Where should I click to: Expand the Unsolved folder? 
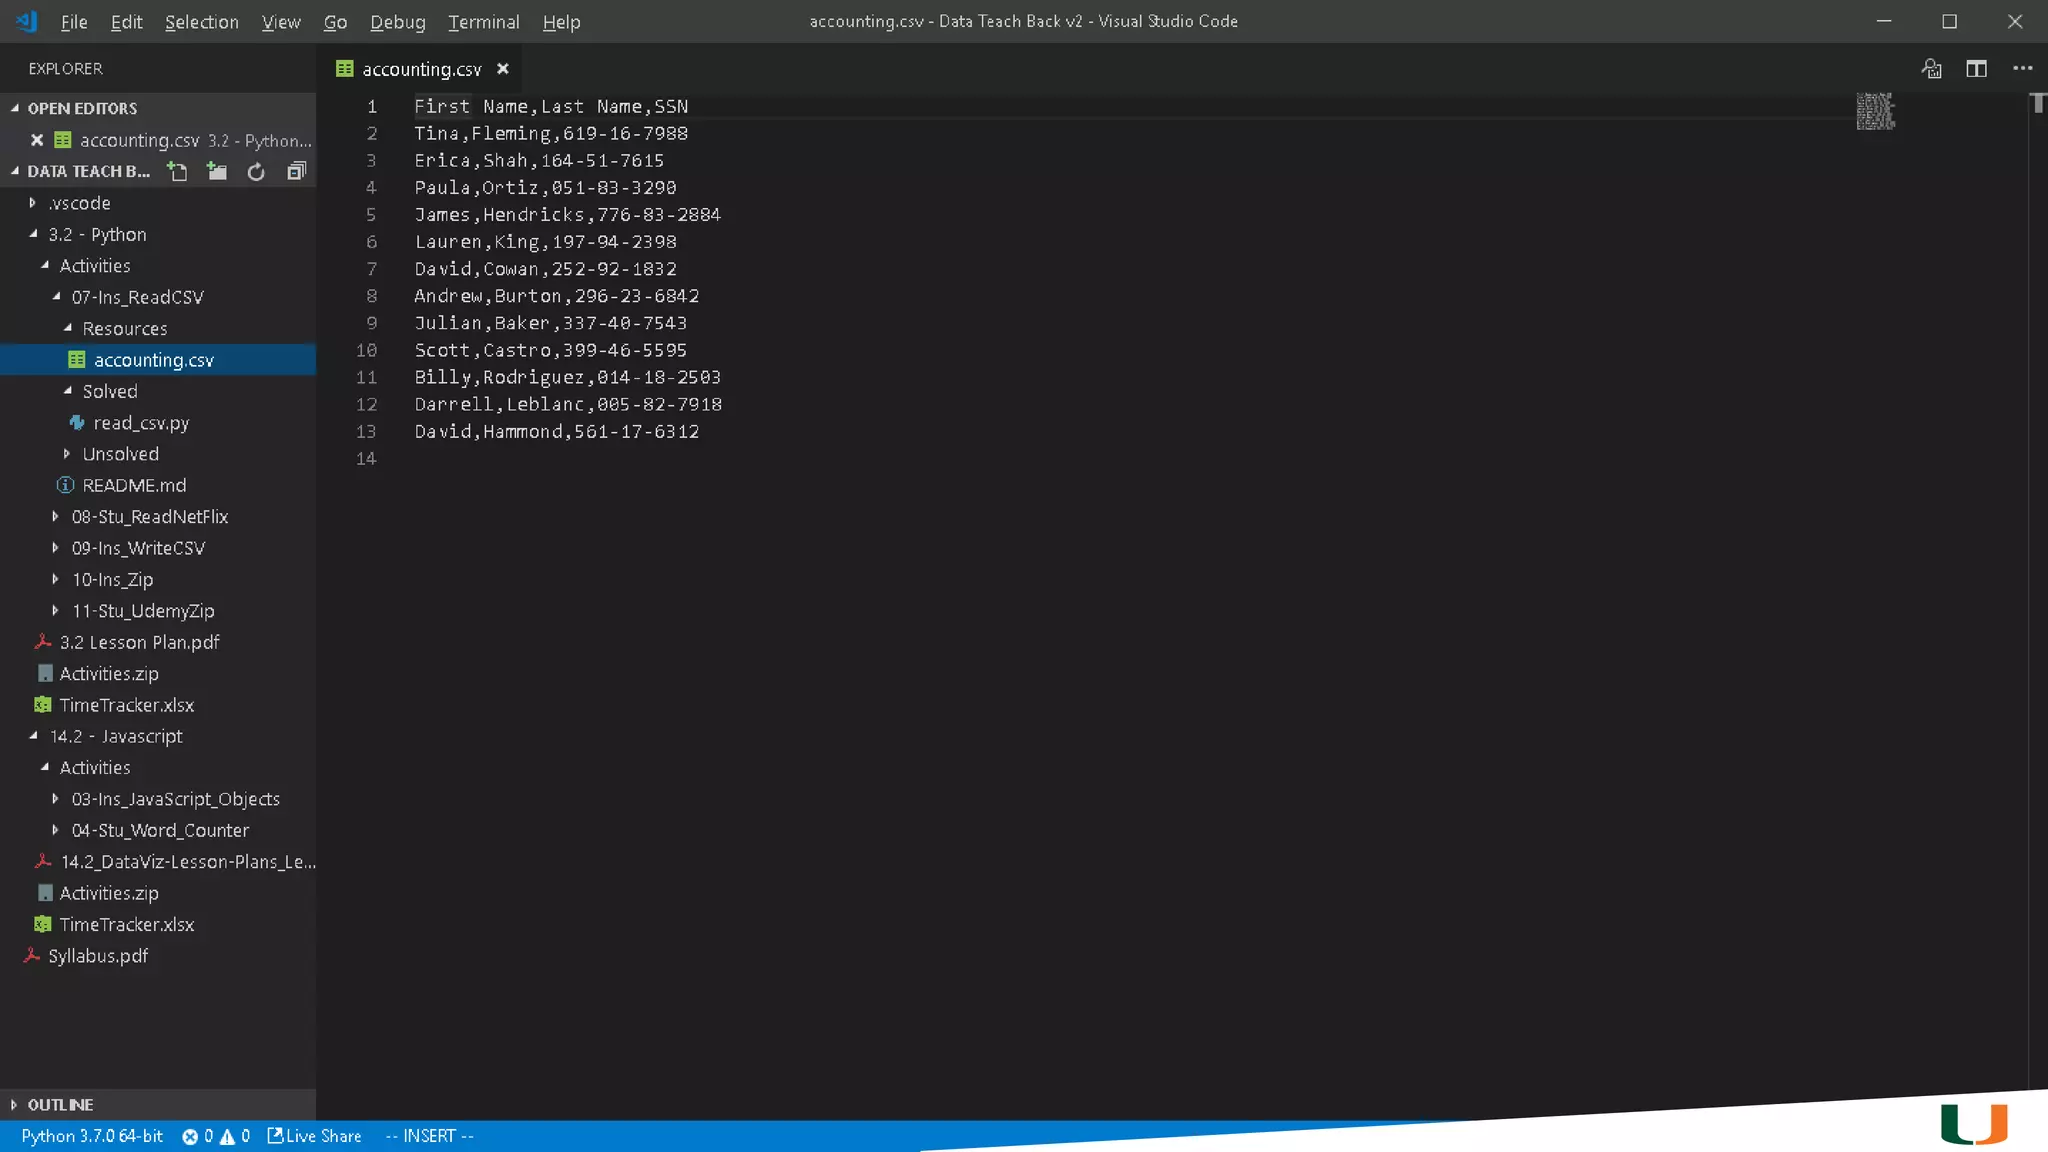pos(120,454)
